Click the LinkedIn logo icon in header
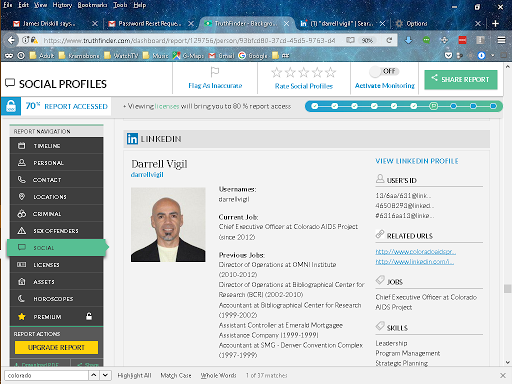The image size is (512, 384). click(x=132, y=139)
